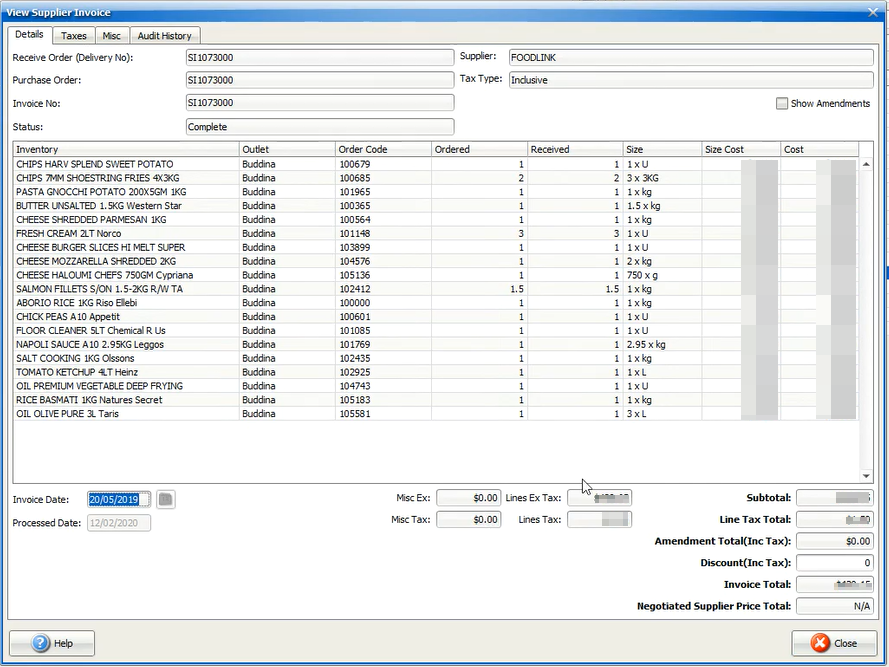Select SALMON FILLETS S/ON 1.5-2KG row
Image resolution: width=889 pixels, height=667 pixels.
[x=435, y=289]
